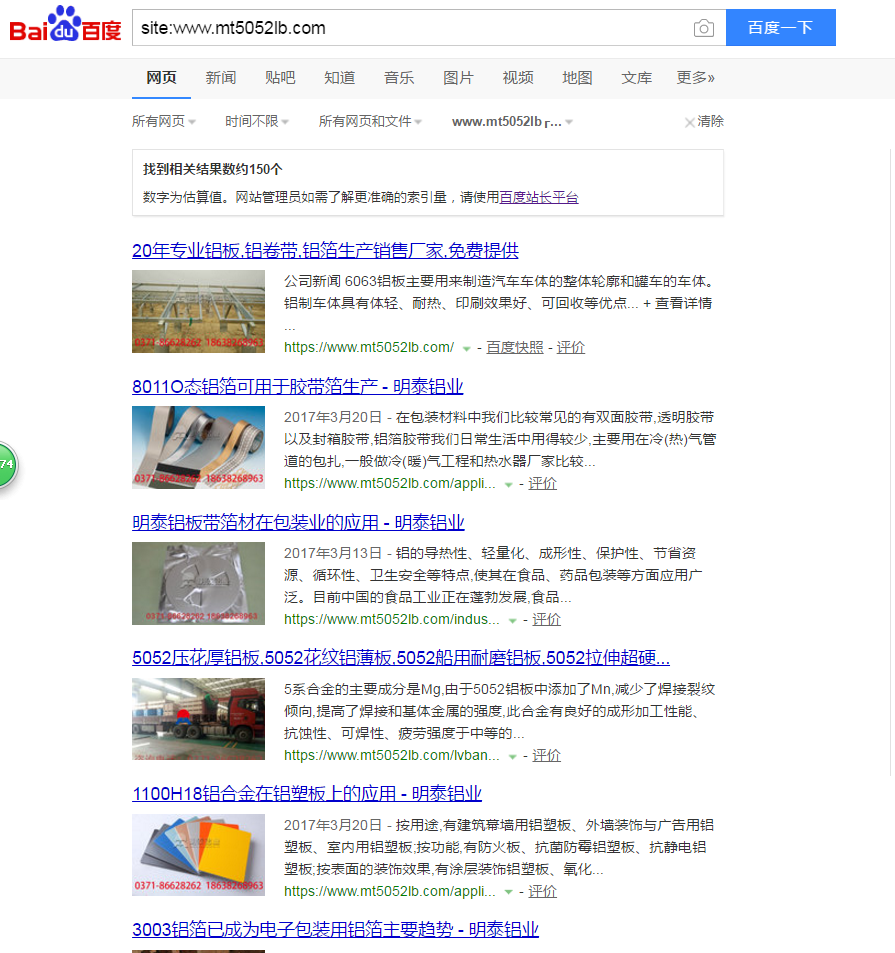Screen dimensions: 895x953
Task: Switch to the 音乐 tab
Action: pyautogui.click(x=399, y=78)
